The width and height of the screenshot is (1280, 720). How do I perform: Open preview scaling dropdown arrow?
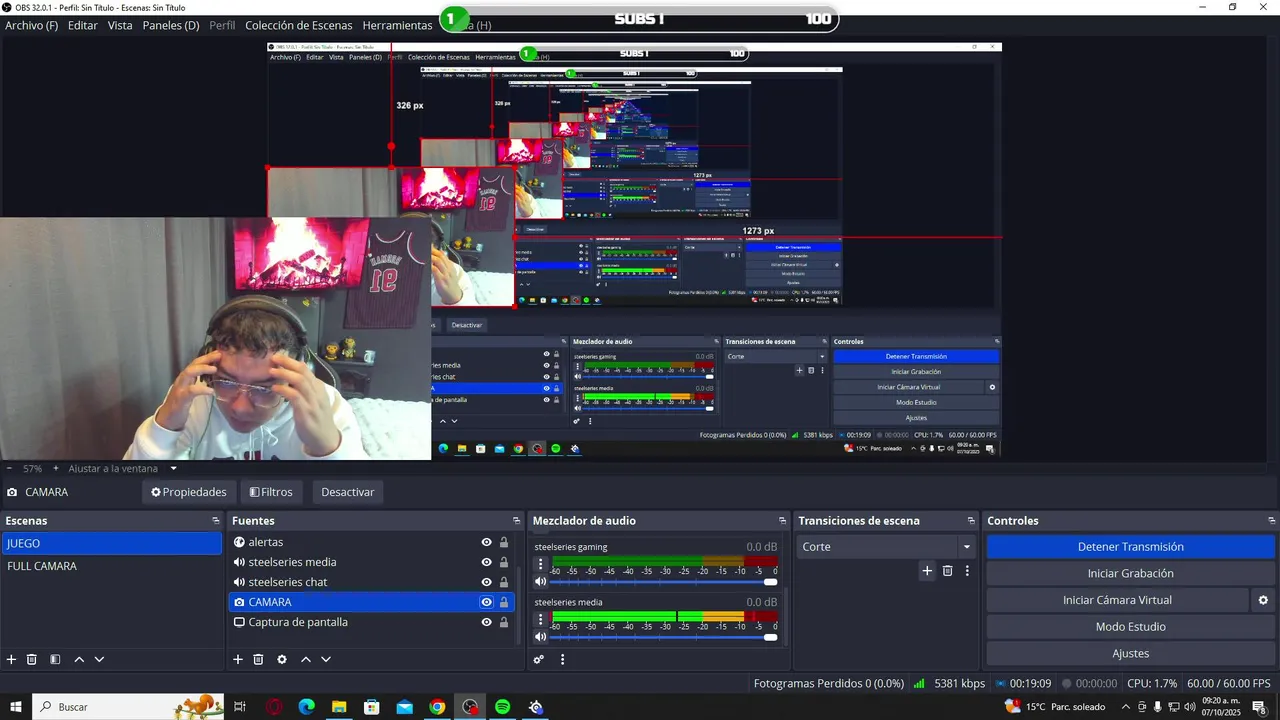click(173, 468)
